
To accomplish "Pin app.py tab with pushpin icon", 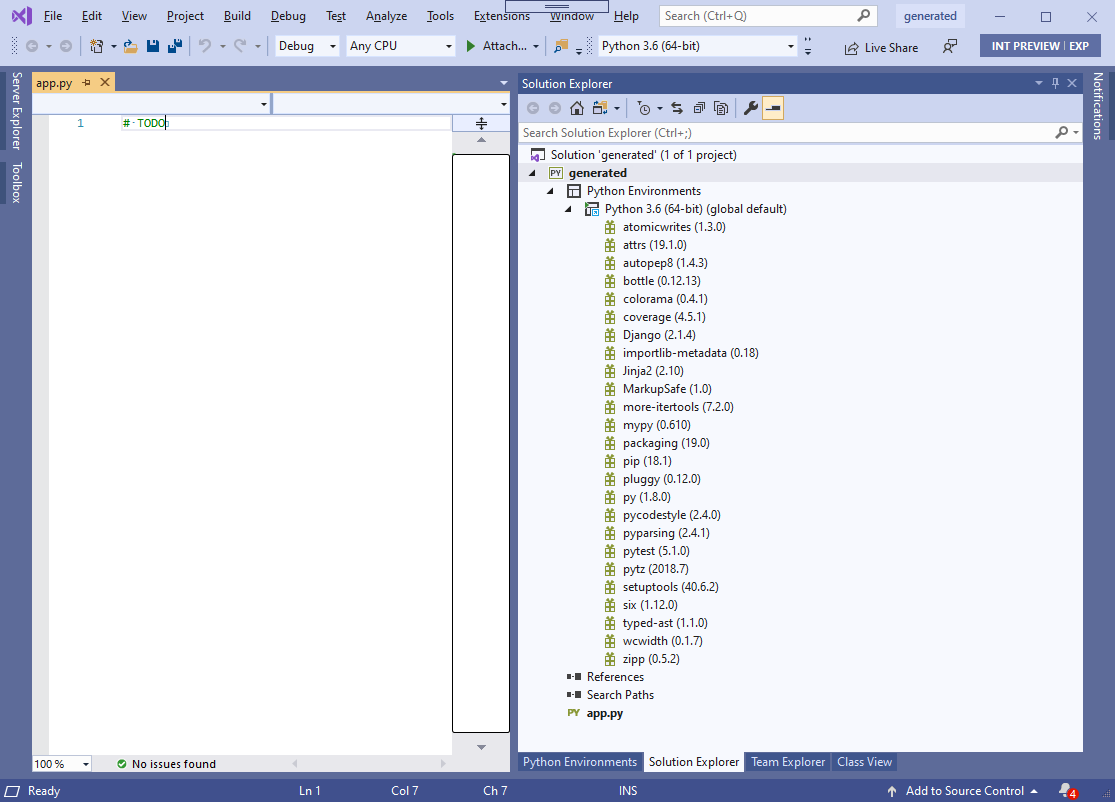I will pos(87,82).
